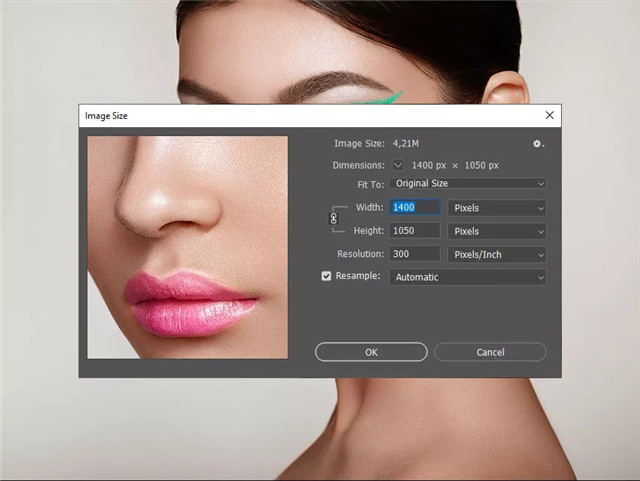Click the Image Size dialog title bar
The image size is (640, 481).
pos(300,116)
